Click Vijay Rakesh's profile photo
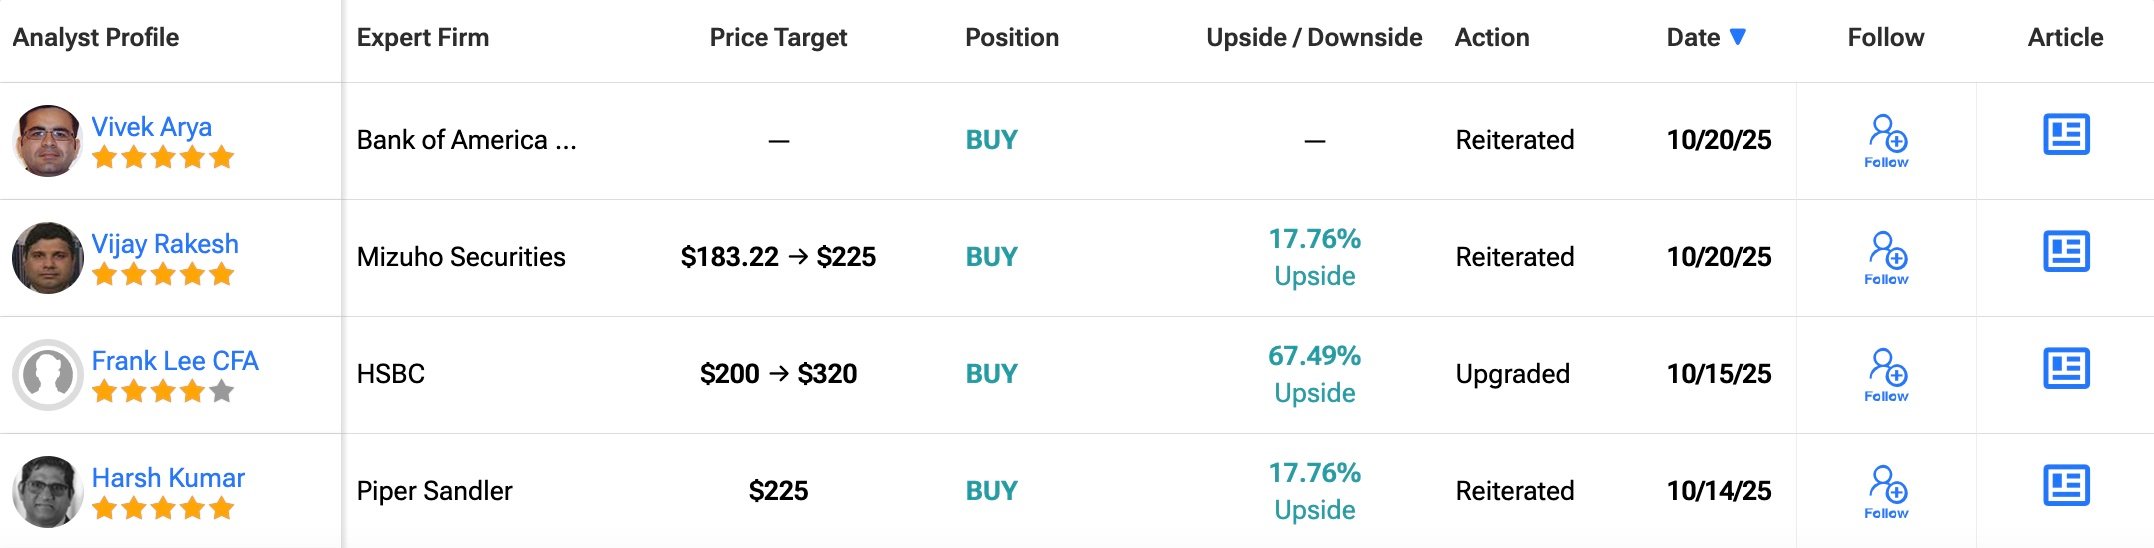2154x548 pixels. (47, 257)
